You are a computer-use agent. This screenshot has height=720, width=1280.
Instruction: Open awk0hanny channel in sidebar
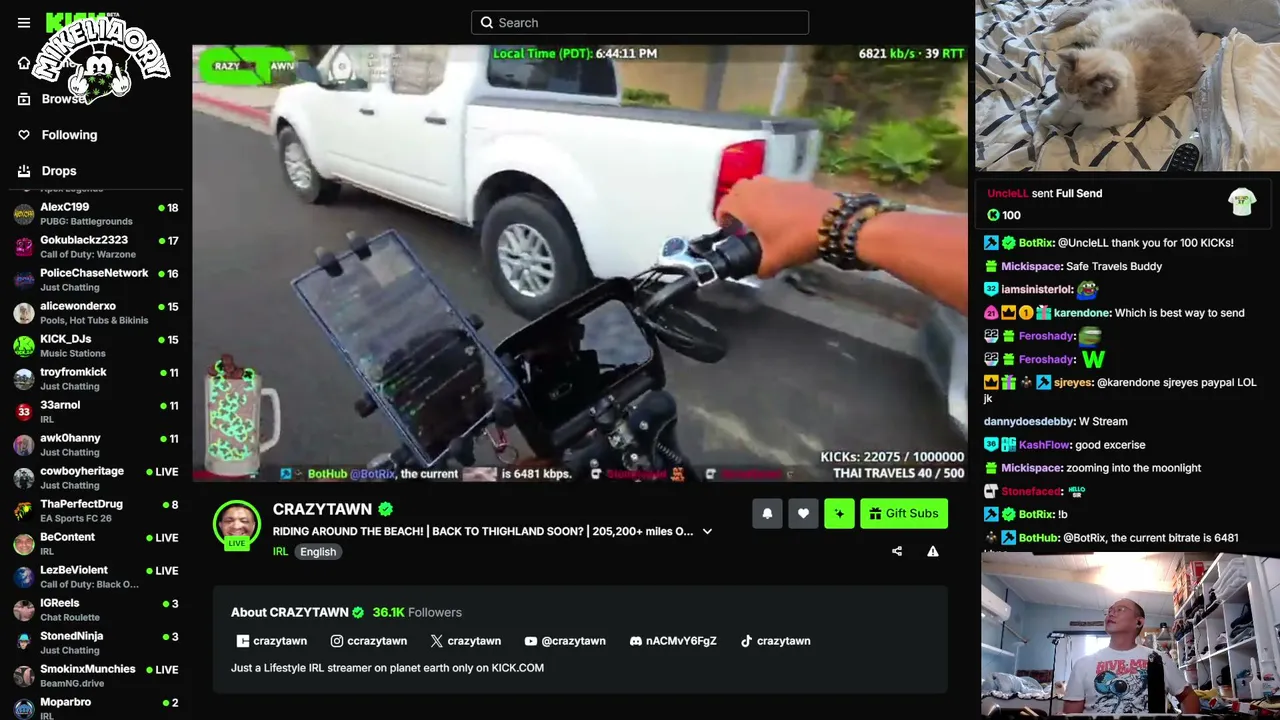click(x=96, y=445)
